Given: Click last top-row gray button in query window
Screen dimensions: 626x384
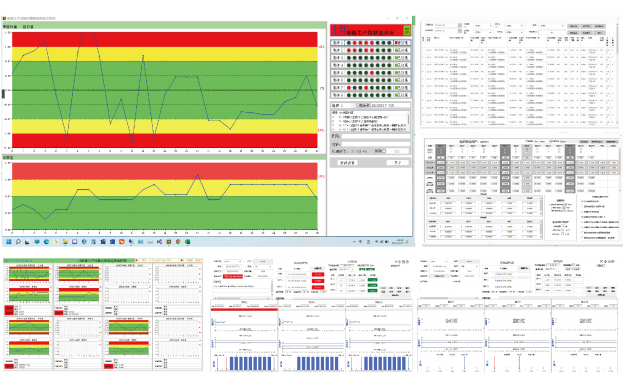Looking at the screenshot, I should pyautogui.click(x=599, y=26).
